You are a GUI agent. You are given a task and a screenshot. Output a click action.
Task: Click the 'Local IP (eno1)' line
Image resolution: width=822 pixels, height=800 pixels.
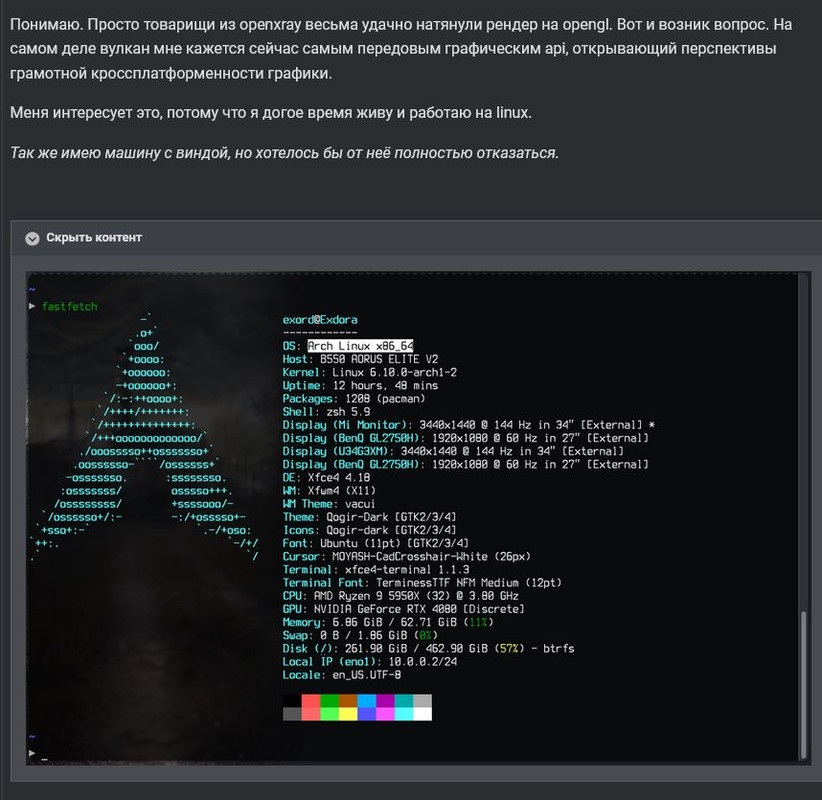pos(370,662)
